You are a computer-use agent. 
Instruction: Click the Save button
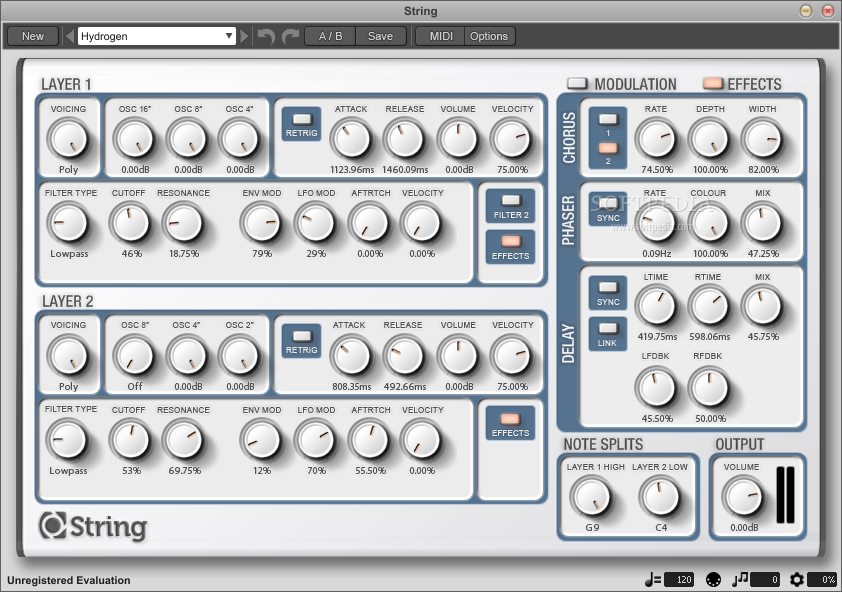[380, 36]
